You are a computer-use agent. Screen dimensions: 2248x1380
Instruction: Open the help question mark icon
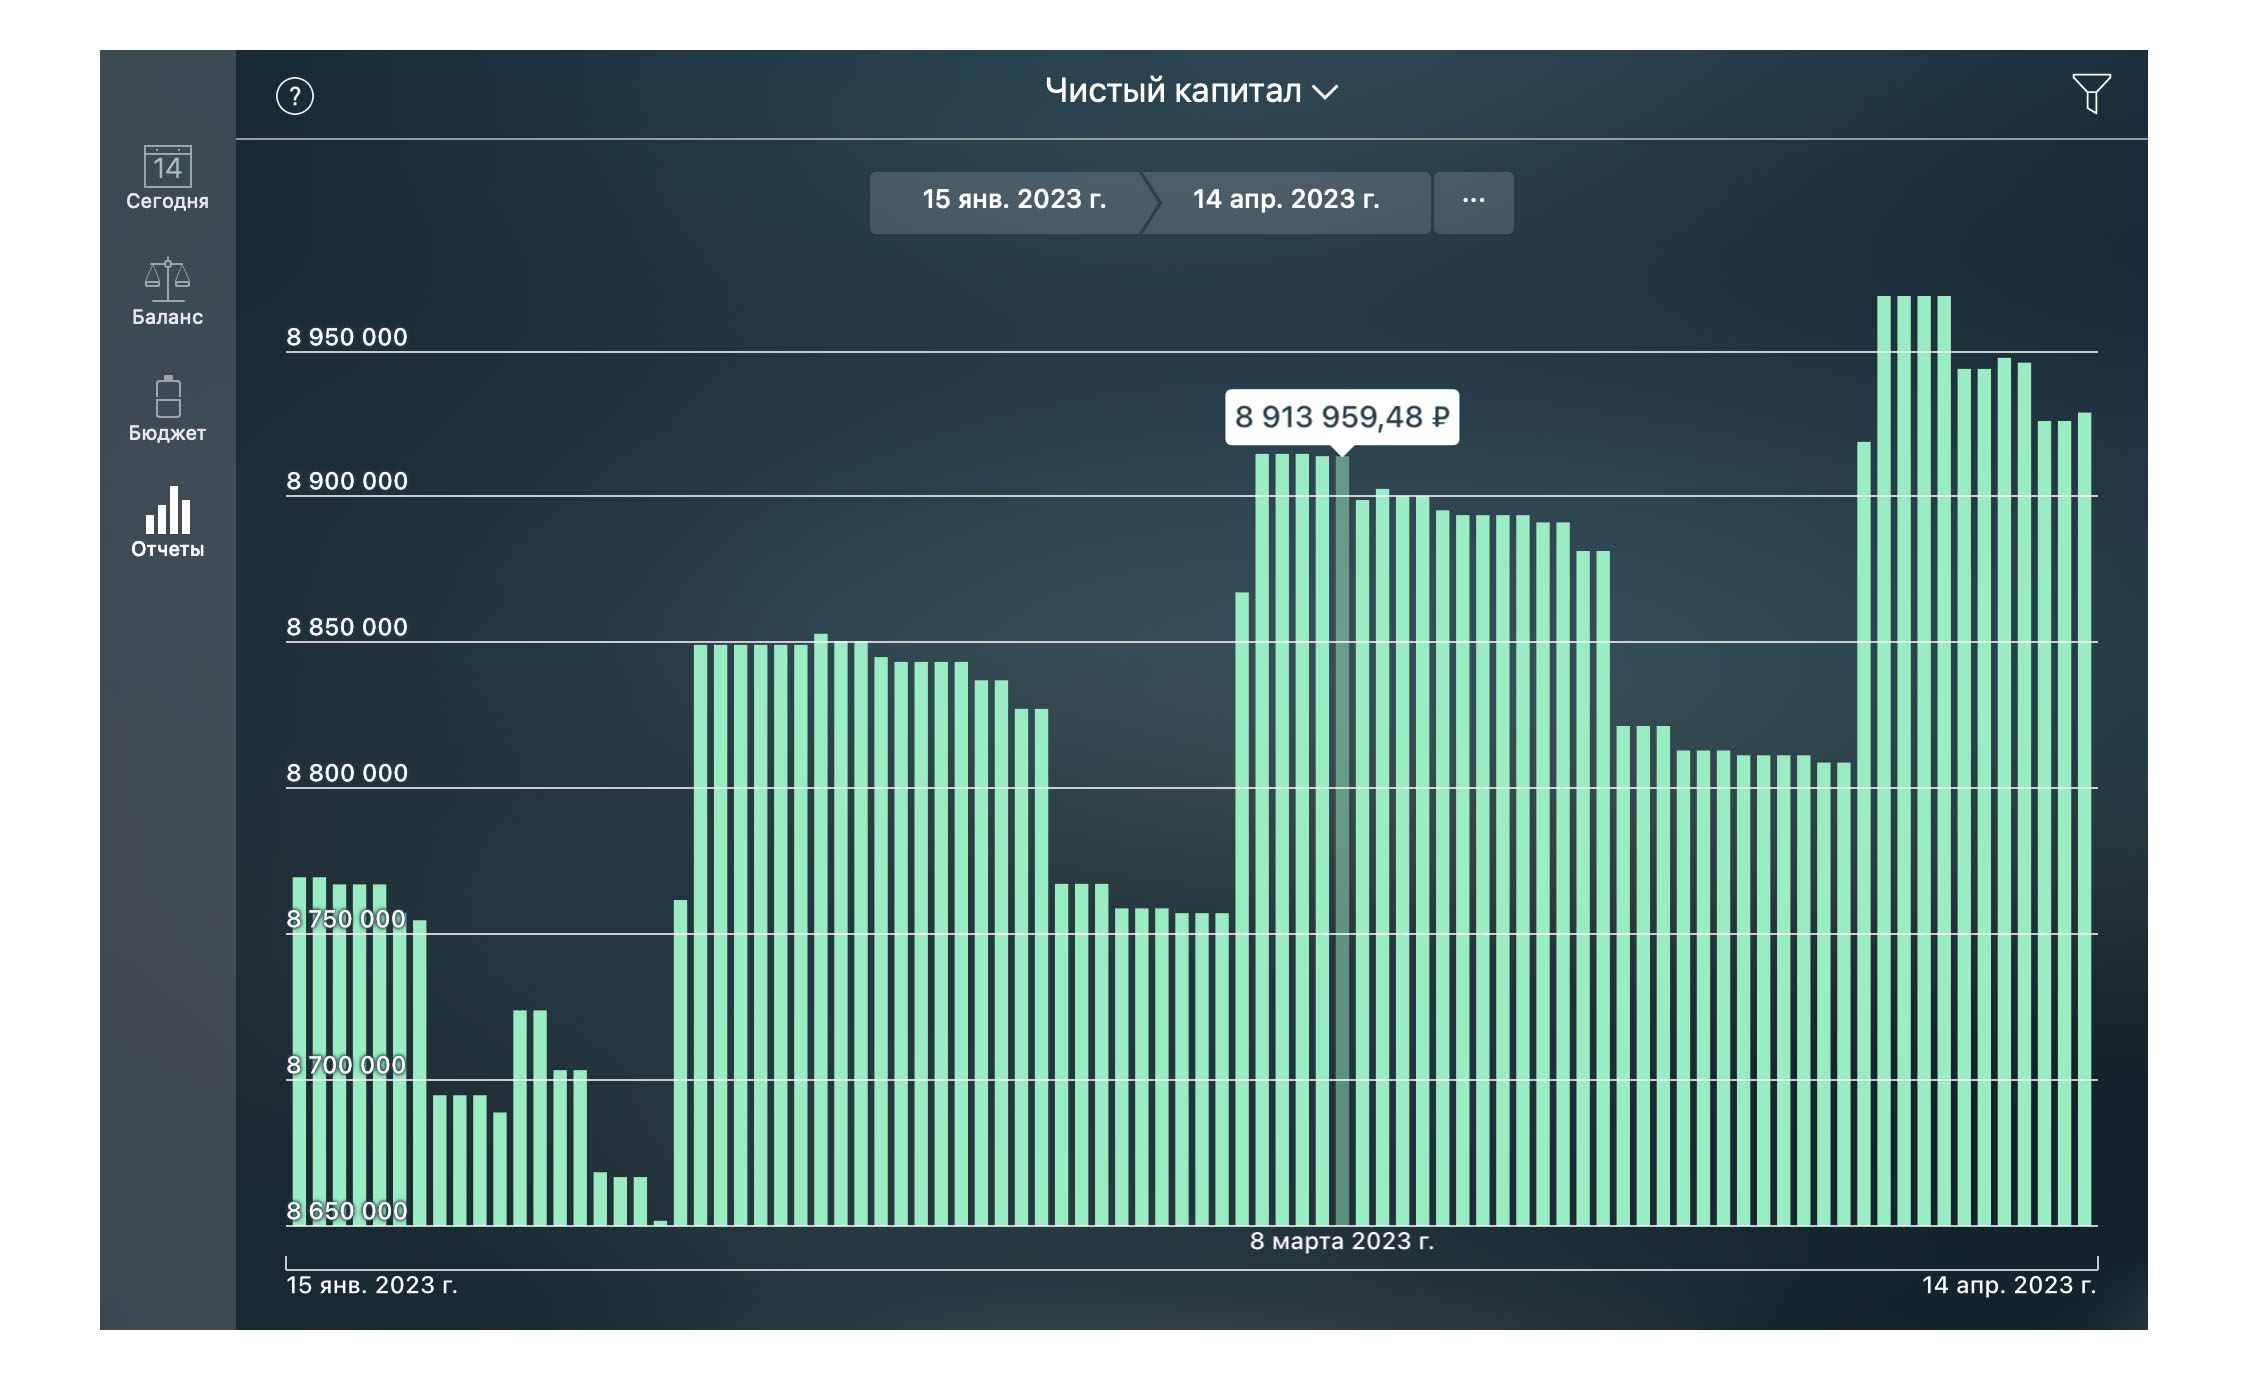point(295,96)
